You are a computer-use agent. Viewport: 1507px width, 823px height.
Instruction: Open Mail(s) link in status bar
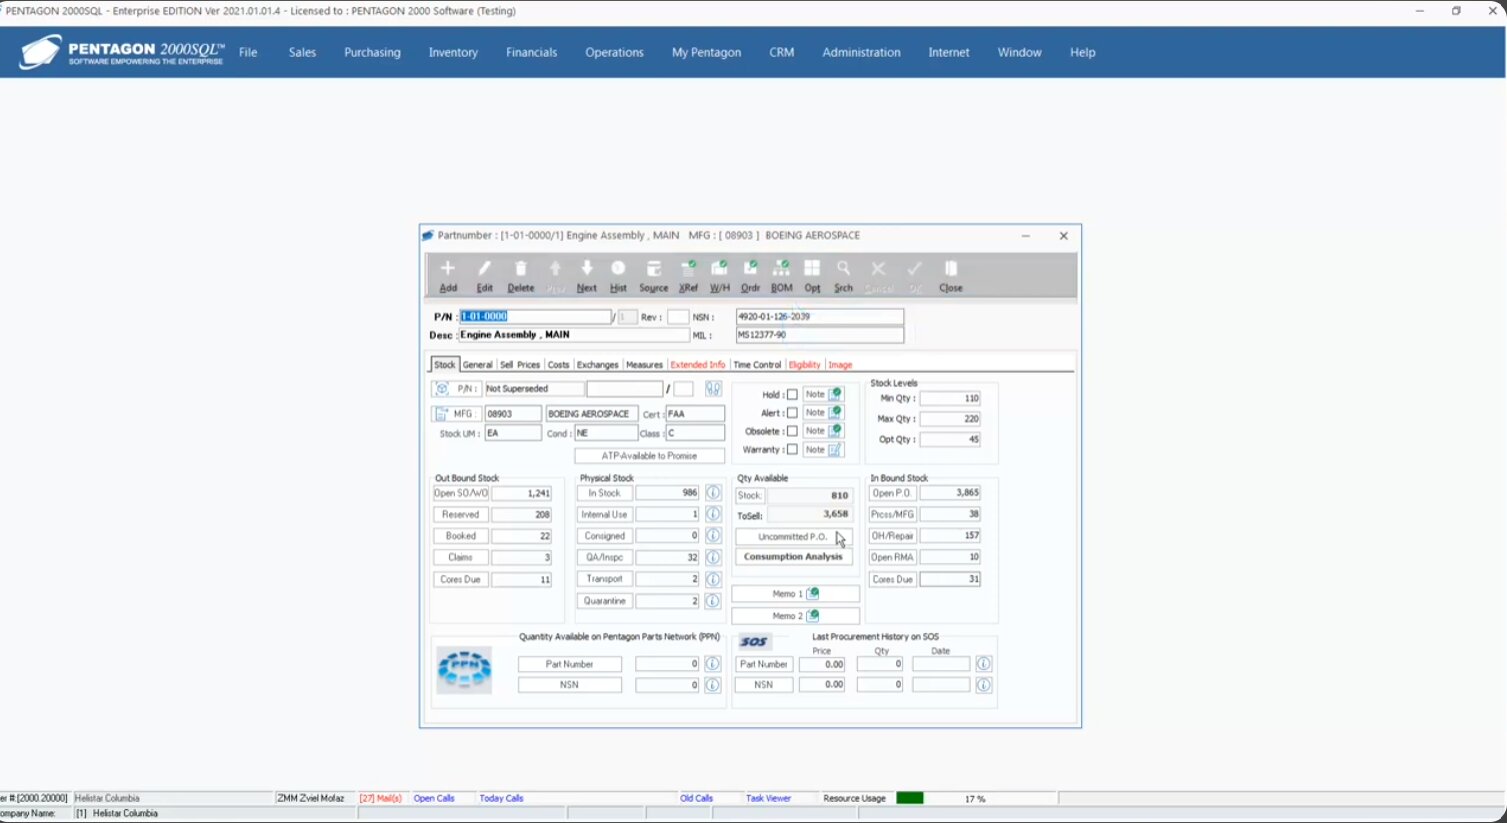381,798
